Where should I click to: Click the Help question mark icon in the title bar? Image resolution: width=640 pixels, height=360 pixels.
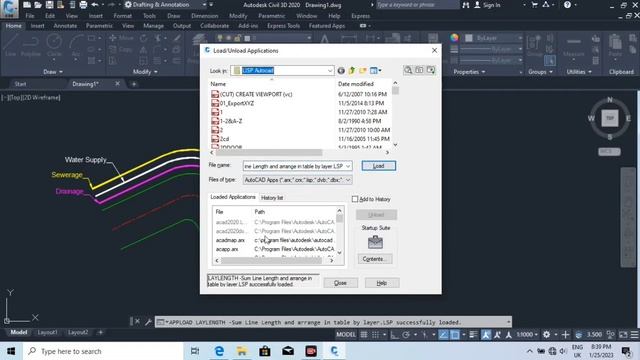(567, 5)
